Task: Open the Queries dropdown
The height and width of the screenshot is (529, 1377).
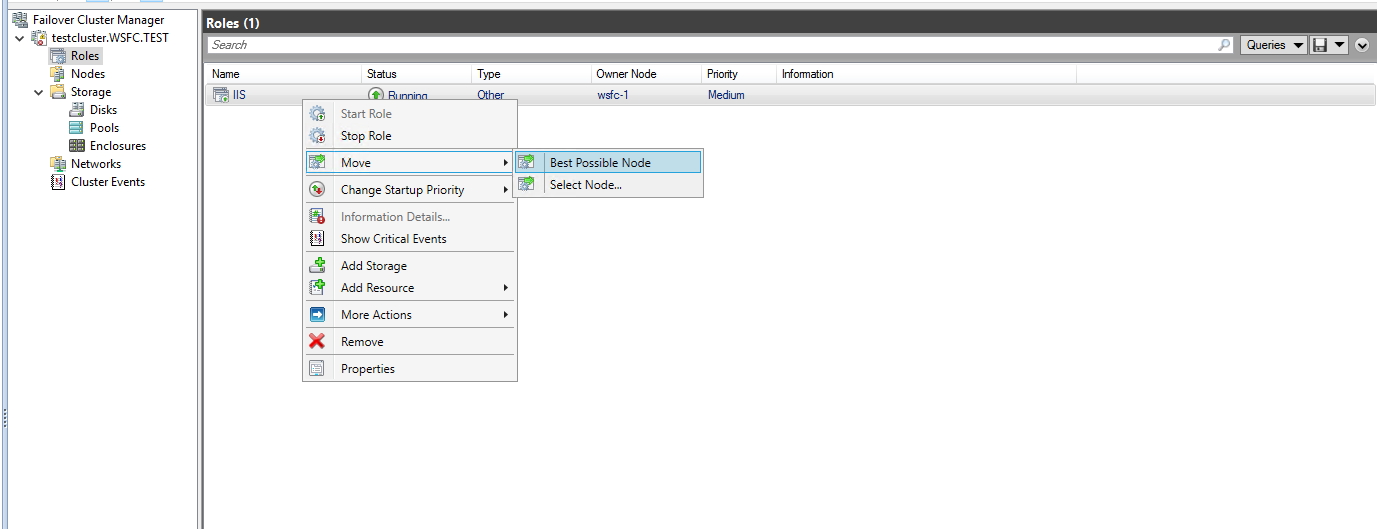Action: 1273,45
